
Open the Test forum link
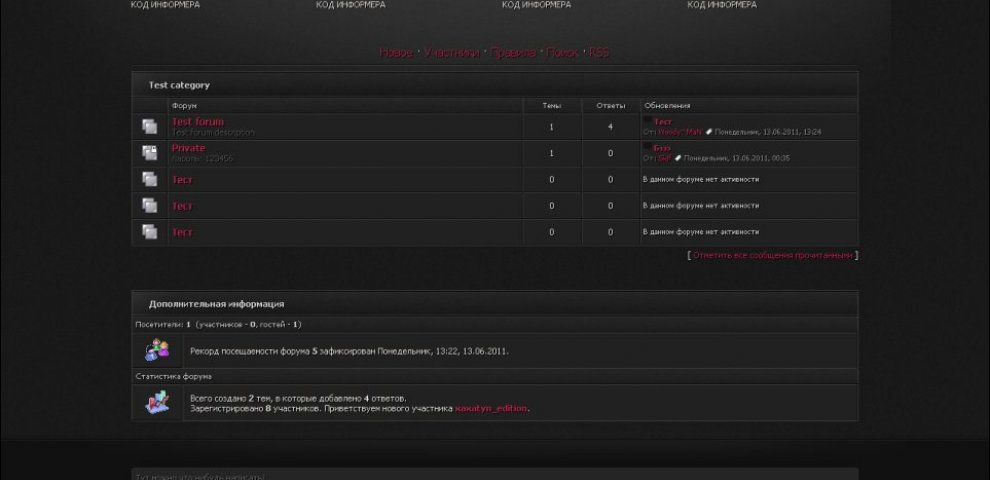198,122
